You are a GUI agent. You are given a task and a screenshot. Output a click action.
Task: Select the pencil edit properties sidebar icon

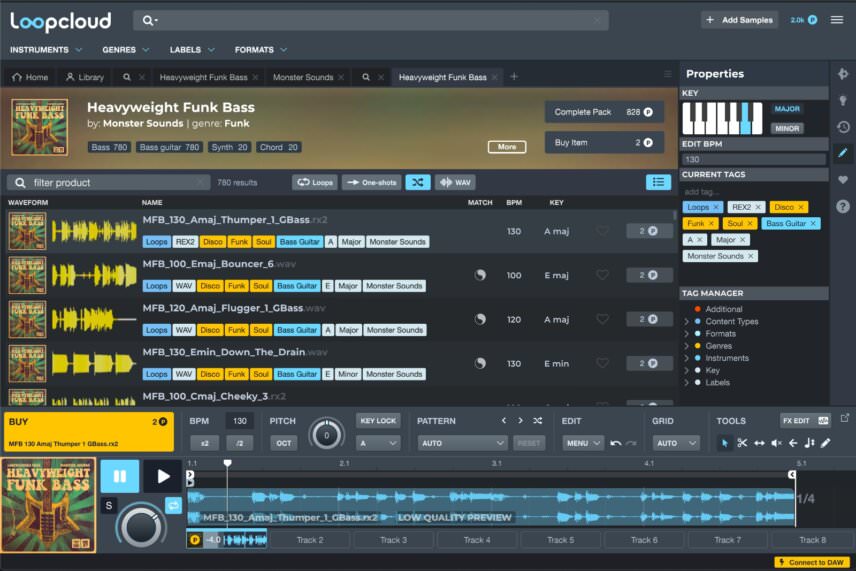coord(843,153)
